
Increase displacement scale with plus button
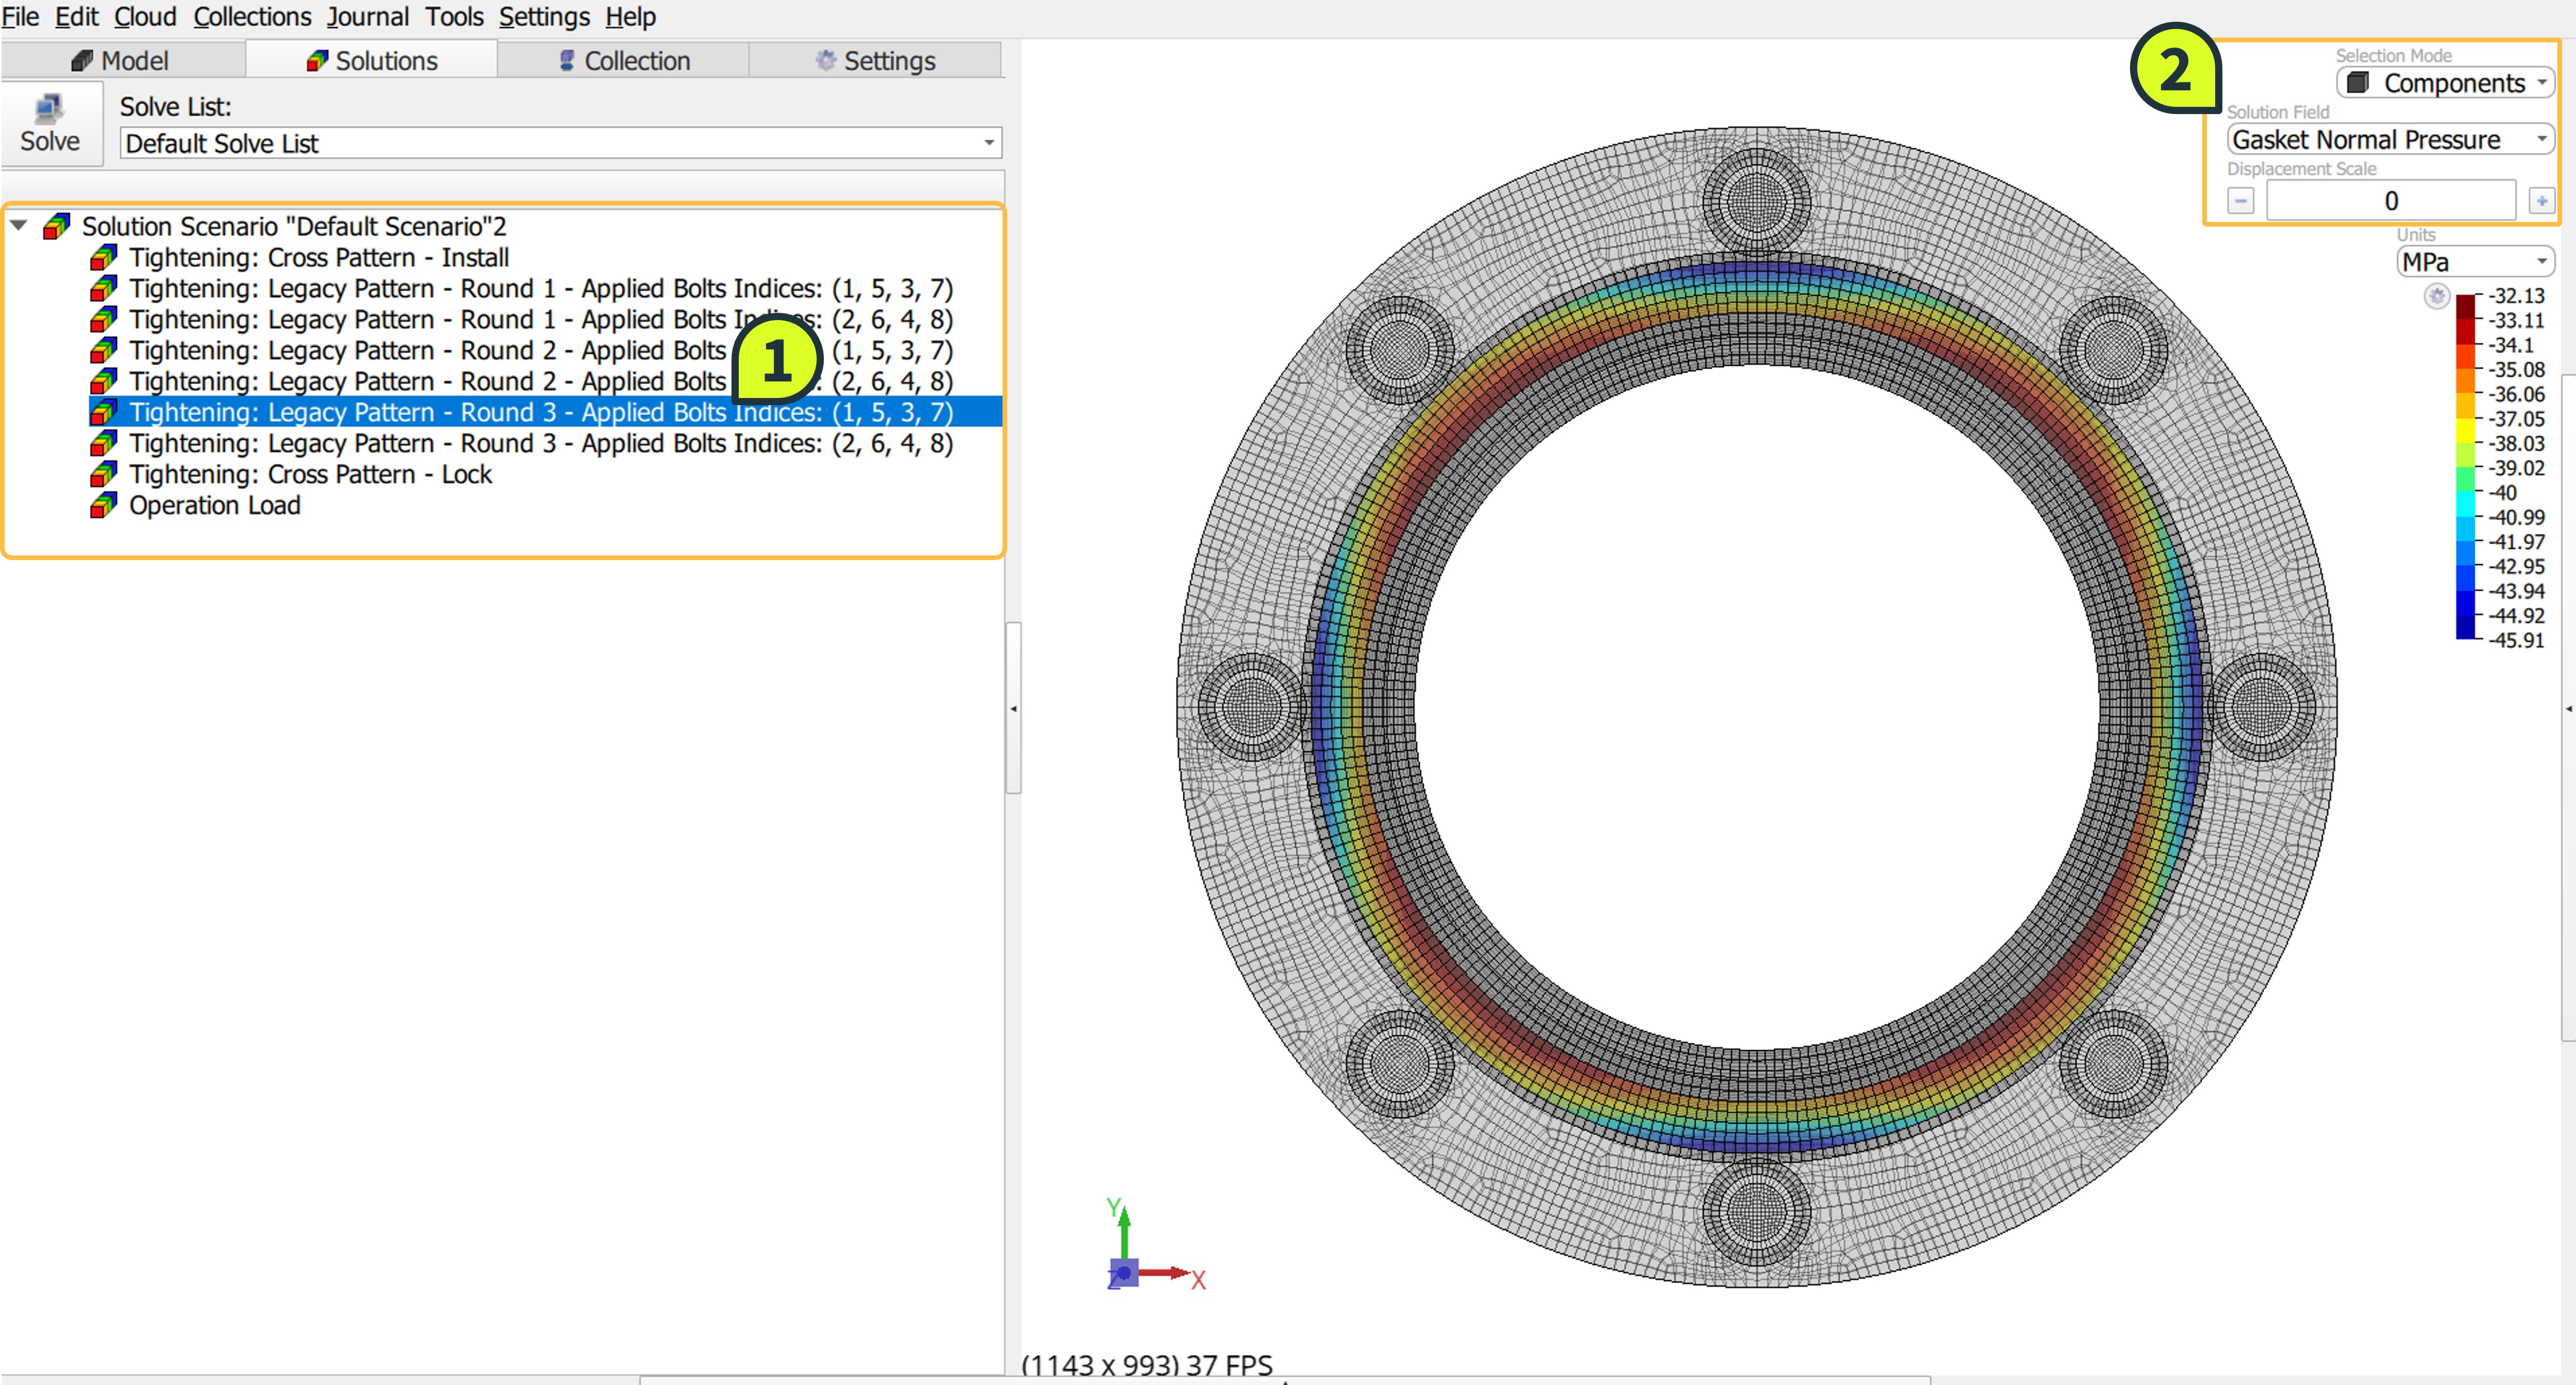(x=2541, y=201)
